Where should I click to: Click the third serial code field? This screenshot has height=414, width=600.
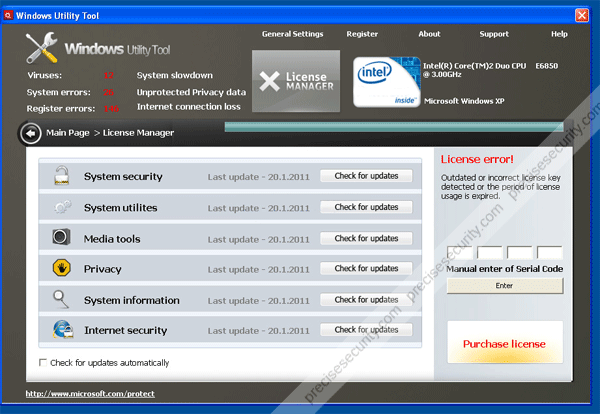pos(520,253)
